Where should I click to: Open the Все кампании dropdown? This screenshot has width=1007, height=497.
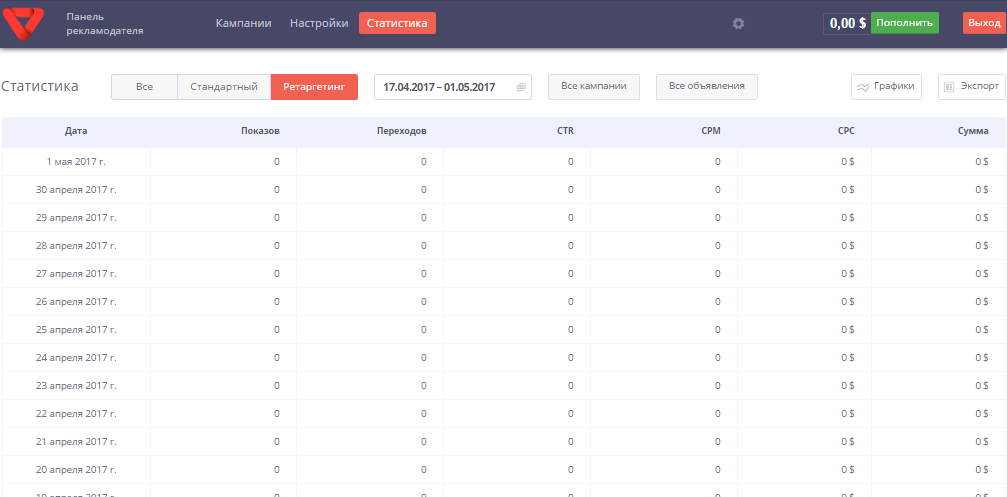coord(594,87)
